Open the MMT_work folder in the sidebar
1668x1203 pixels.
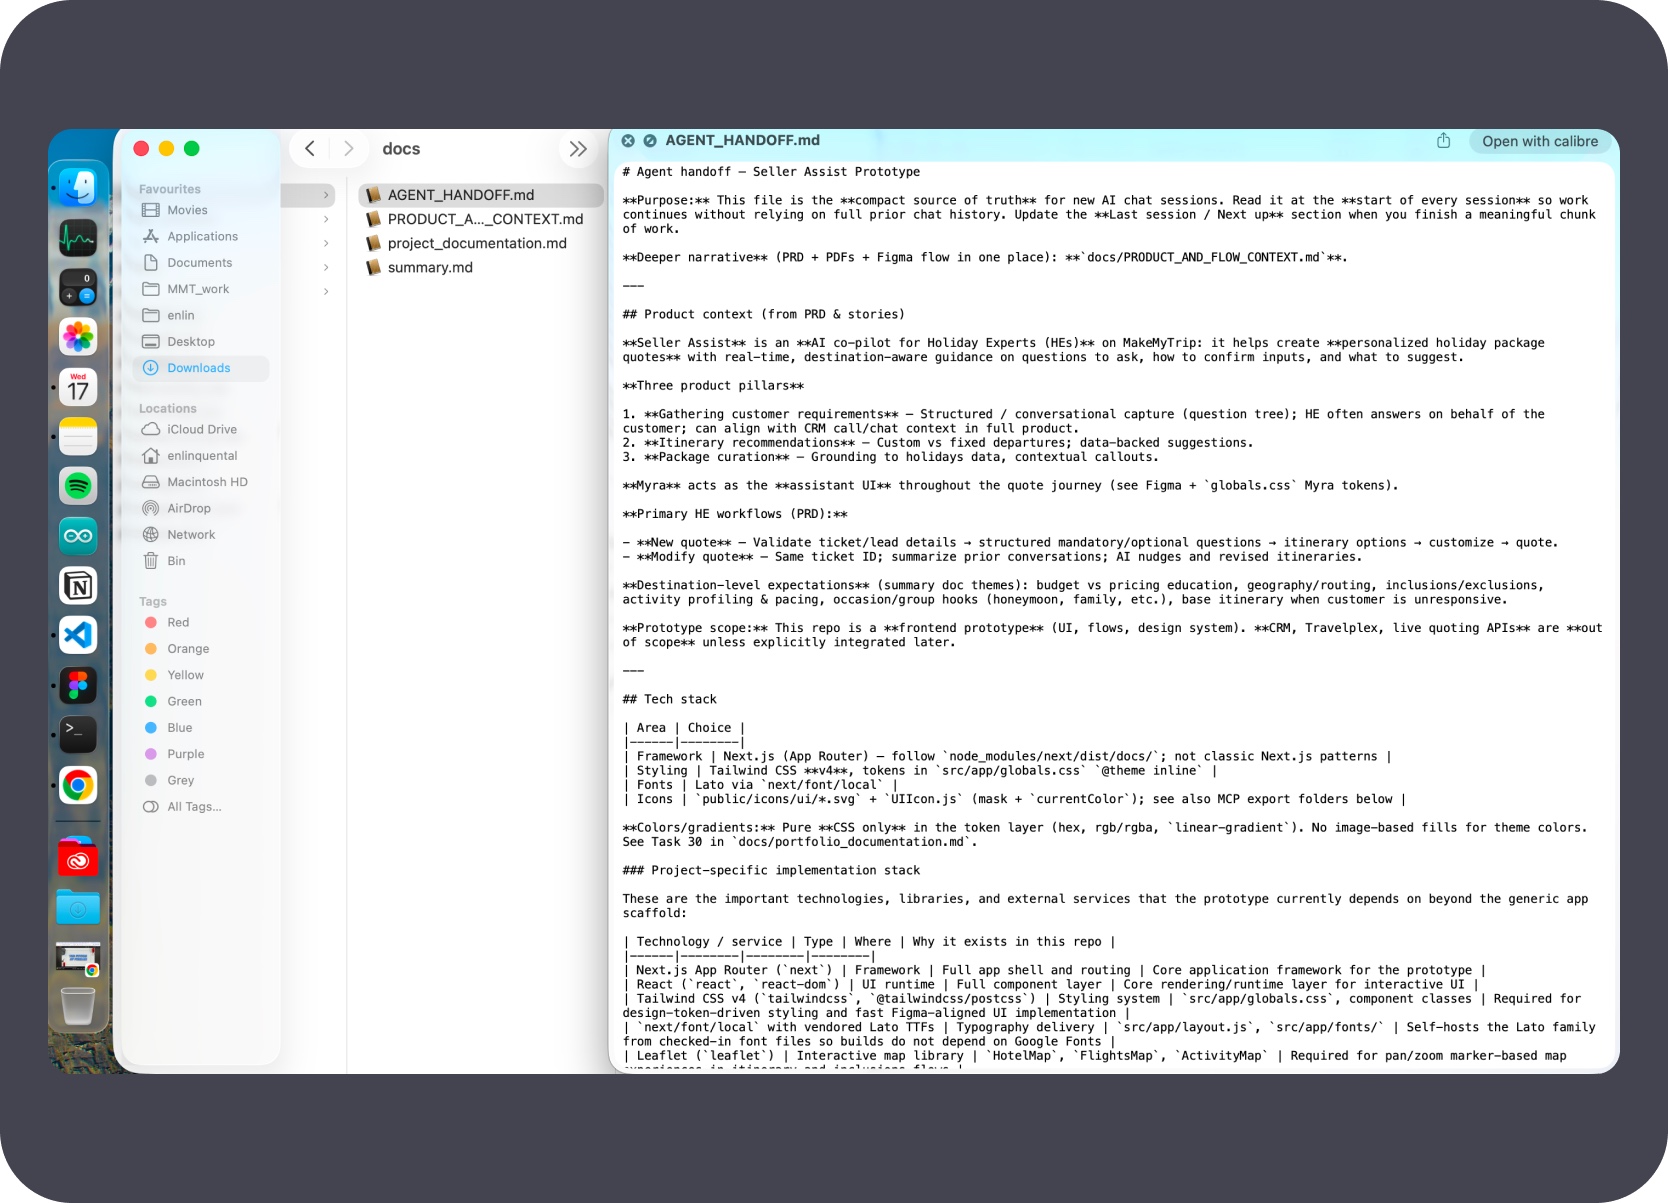pyautogui.click(x=200, y=289)
